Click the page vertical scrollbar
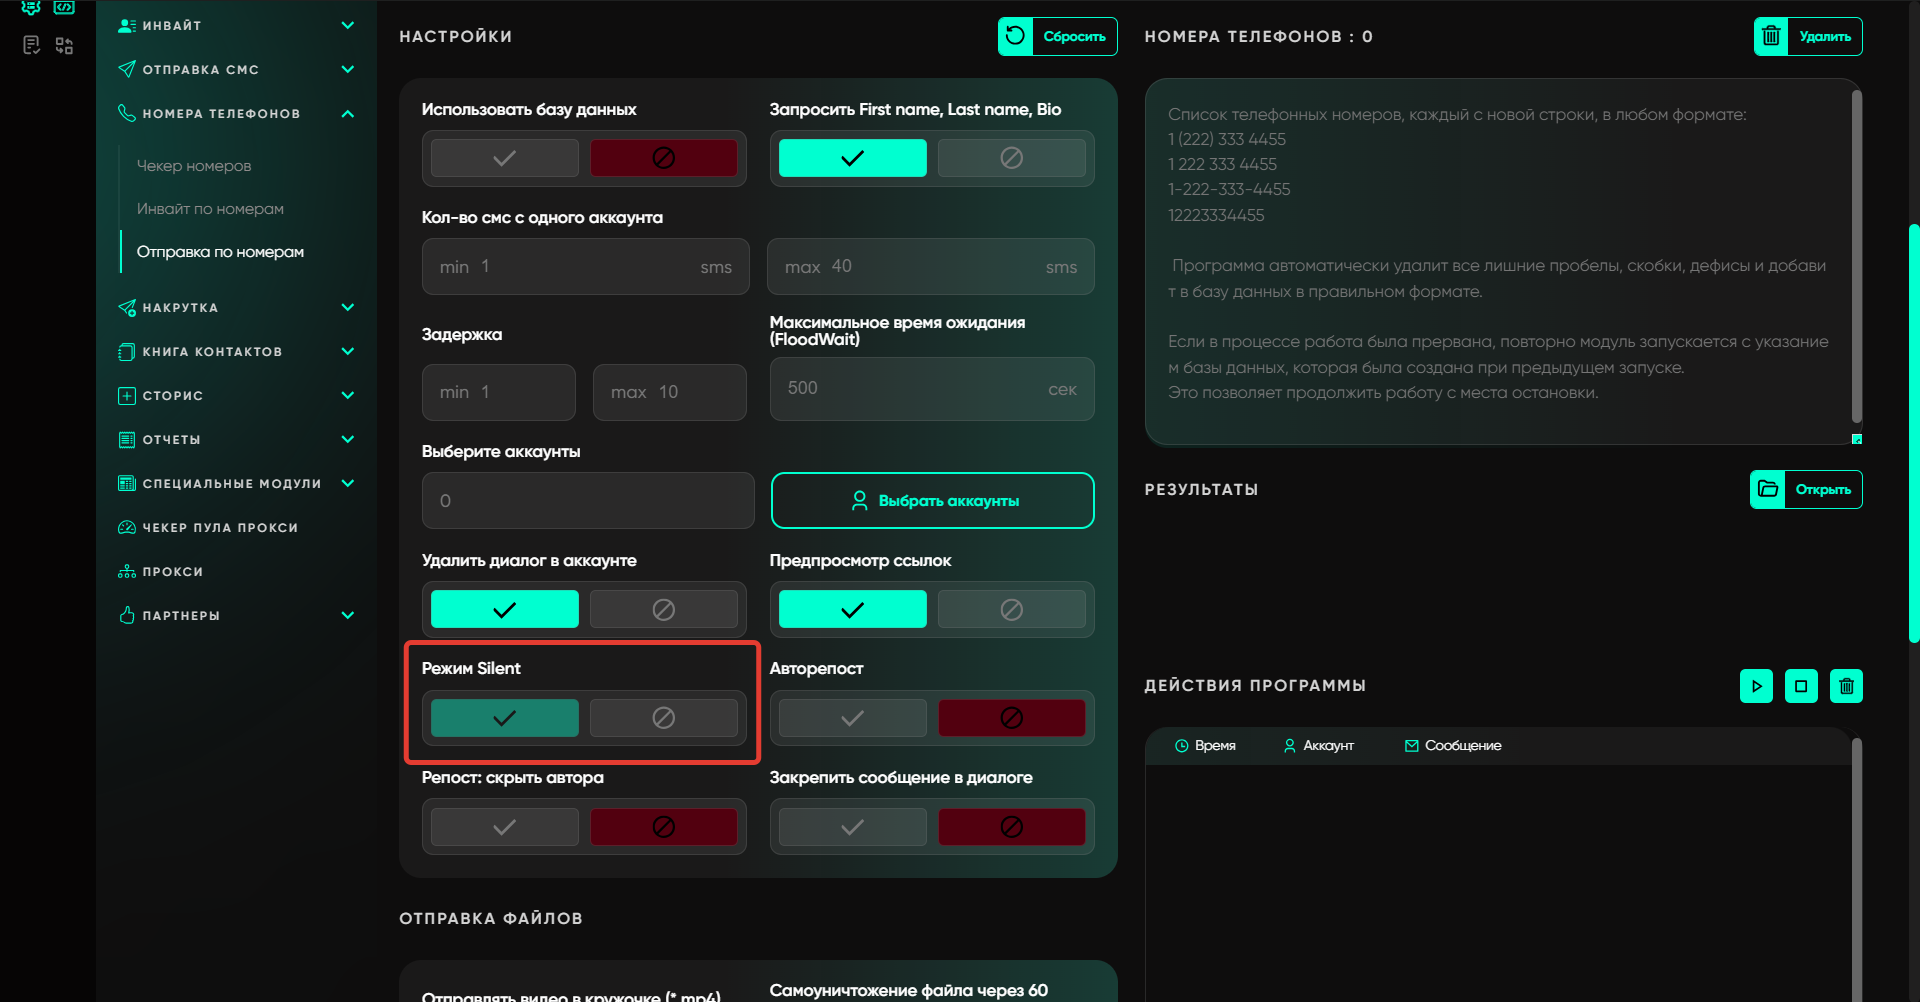Image resolution: width=1920 pixels, height=1002 pixels. (1913, 430)
